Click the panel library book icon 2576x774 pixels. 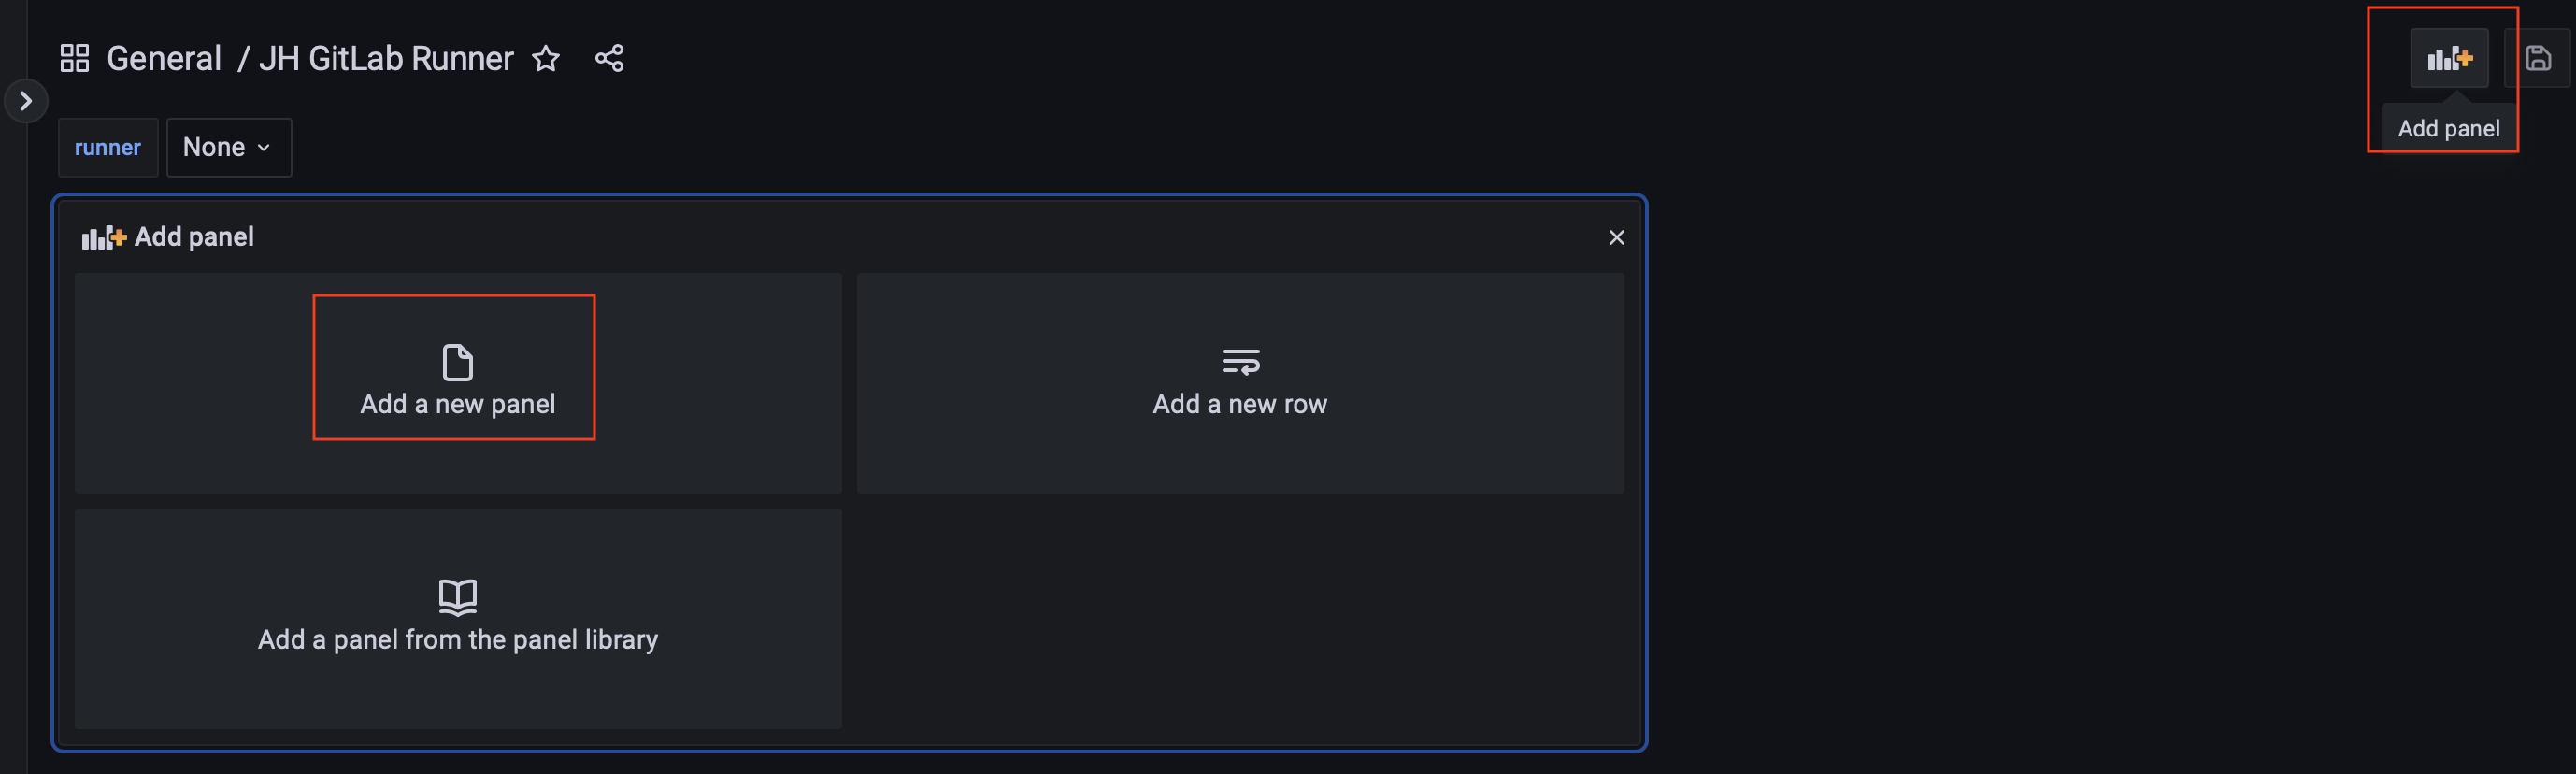(x=458, y=597)
